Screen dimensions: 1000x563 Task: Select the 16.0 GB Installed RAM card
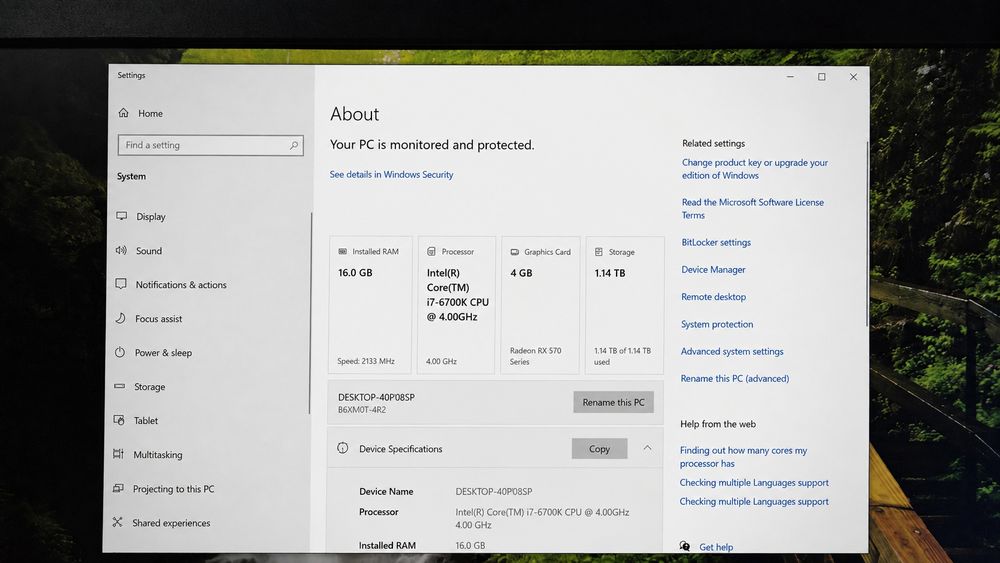coord(370,305)
